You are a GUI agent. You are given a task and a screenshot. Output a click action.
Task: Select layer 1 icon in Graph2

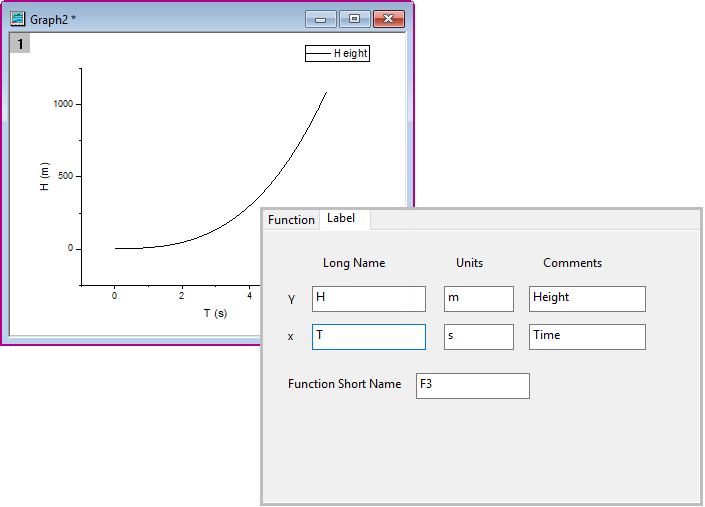[x=20, y=44]
